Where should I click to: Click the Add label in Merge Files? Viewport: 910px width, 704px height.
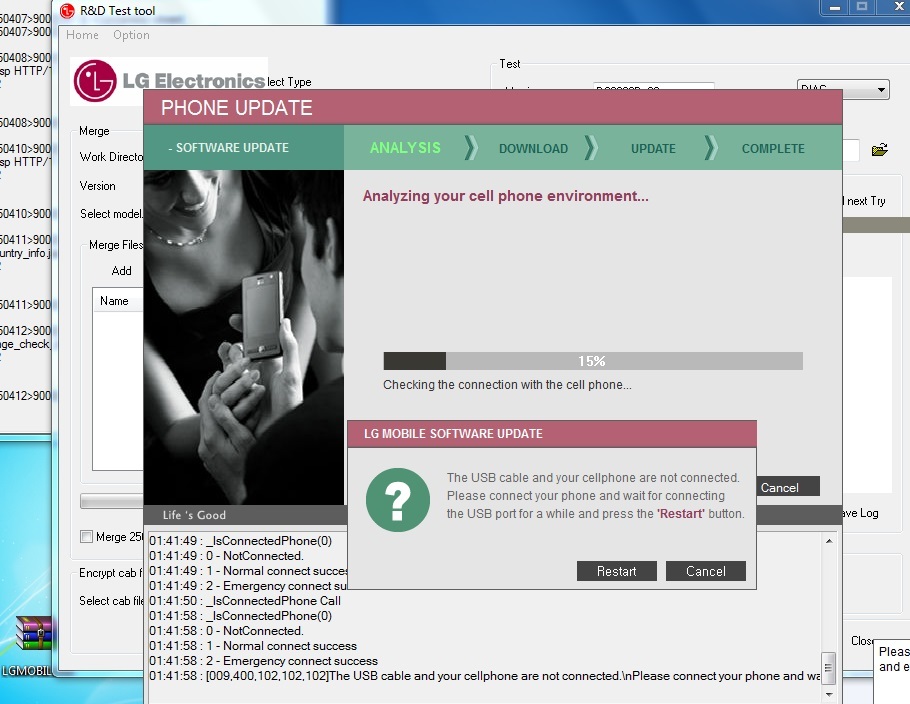coord(121,270)
